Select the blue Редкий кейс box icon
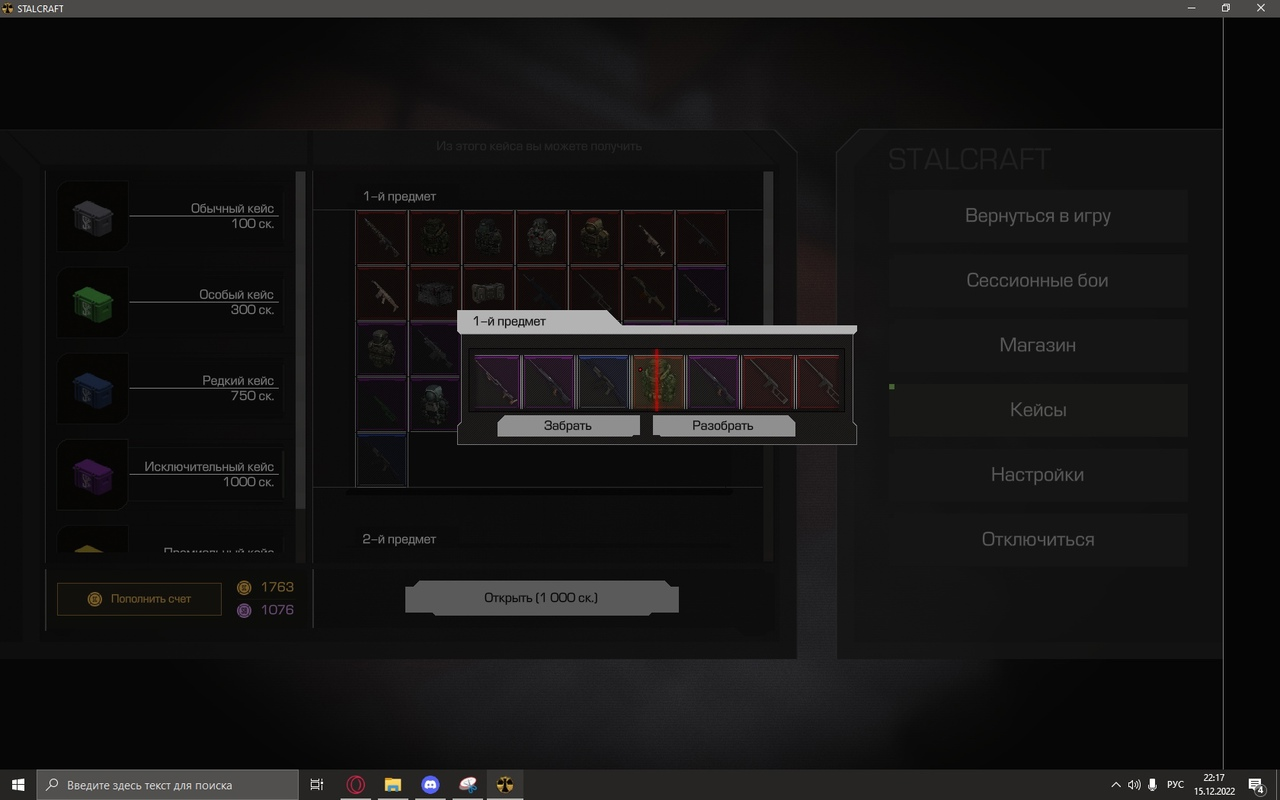Viewport: 1280px width, 800px height. click(93, 388)
